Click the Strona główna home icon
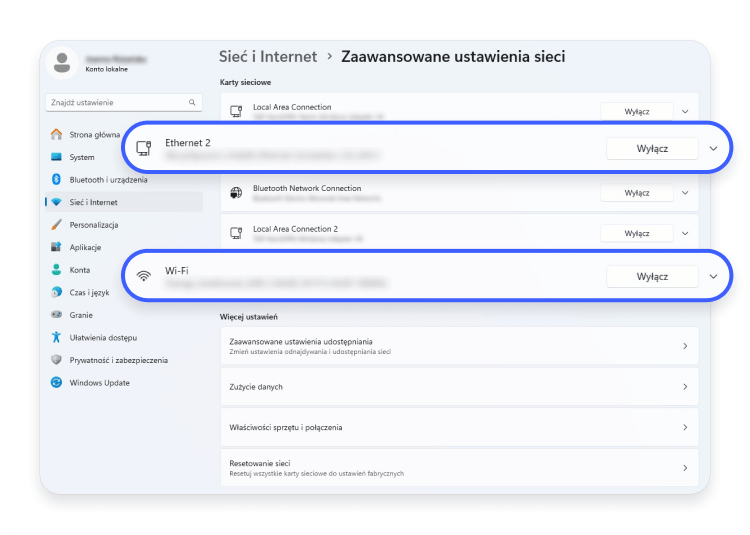 click(x=56, y=134)
